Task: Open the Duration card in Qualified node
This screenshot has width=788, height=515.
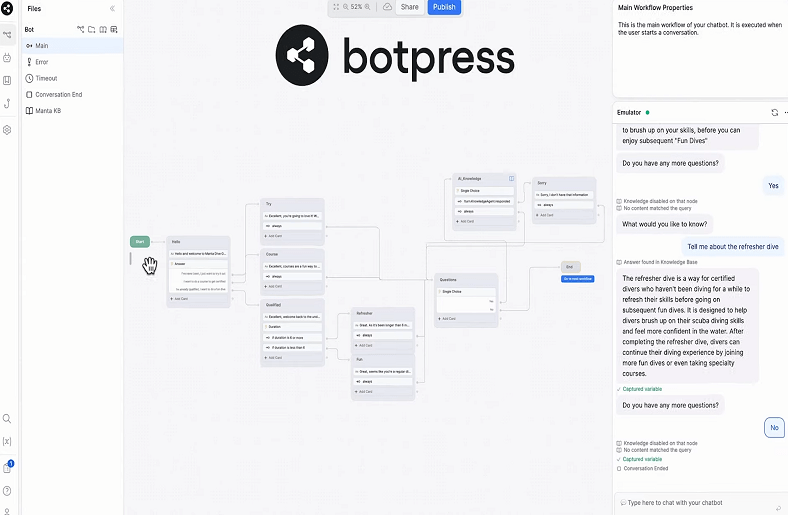Action: 292,327
